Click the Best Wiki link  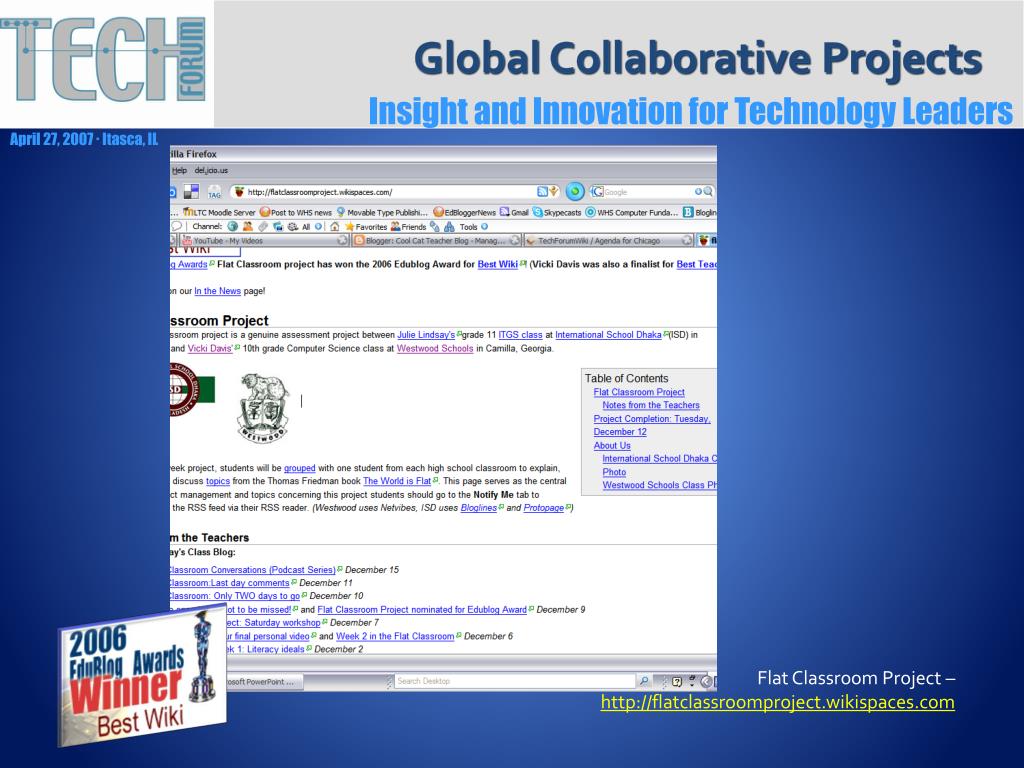pyautogui.click(x=498, y=264)
